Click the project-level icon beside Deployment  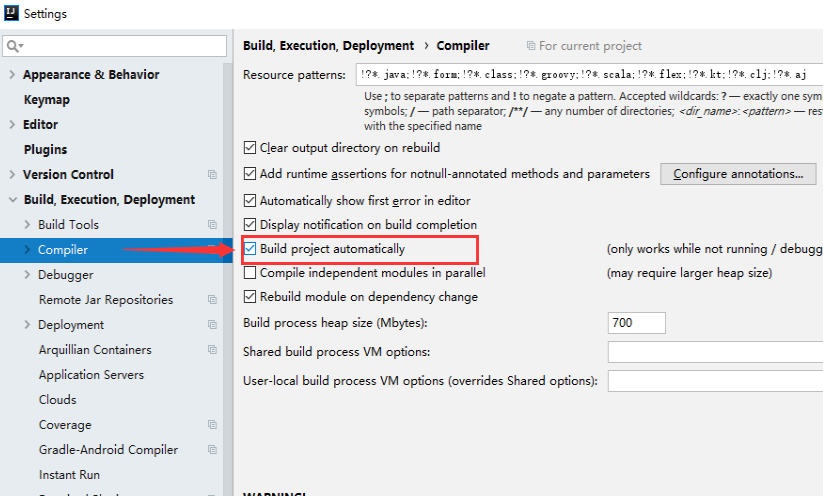coord(212,324)
